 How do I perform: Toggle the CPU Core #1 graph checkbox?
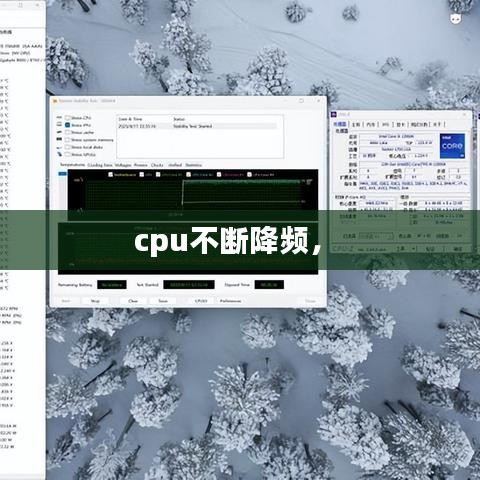pyautogui.click(x=158, y=174)
